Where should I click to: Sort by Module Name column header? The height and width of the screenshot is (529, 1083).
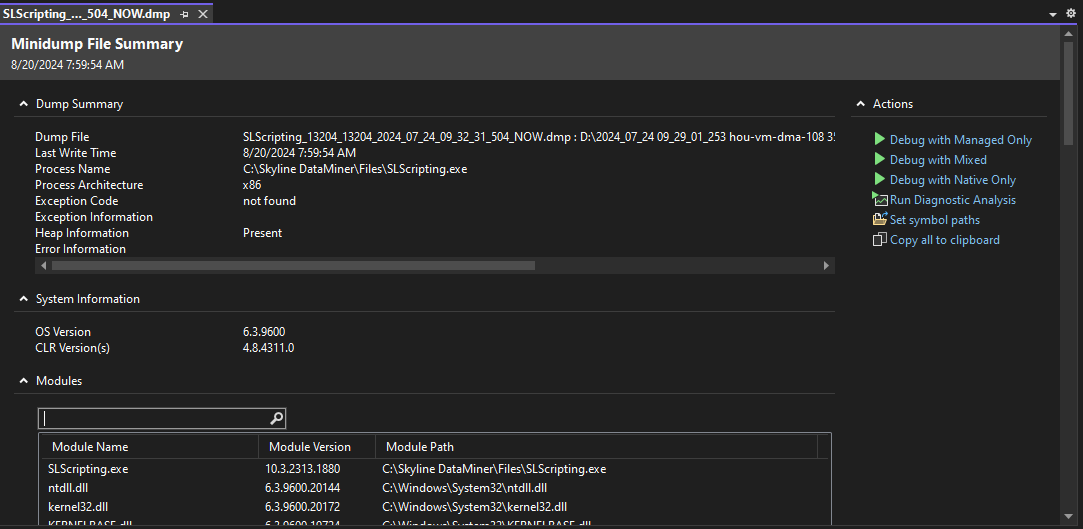click(149, 447)
